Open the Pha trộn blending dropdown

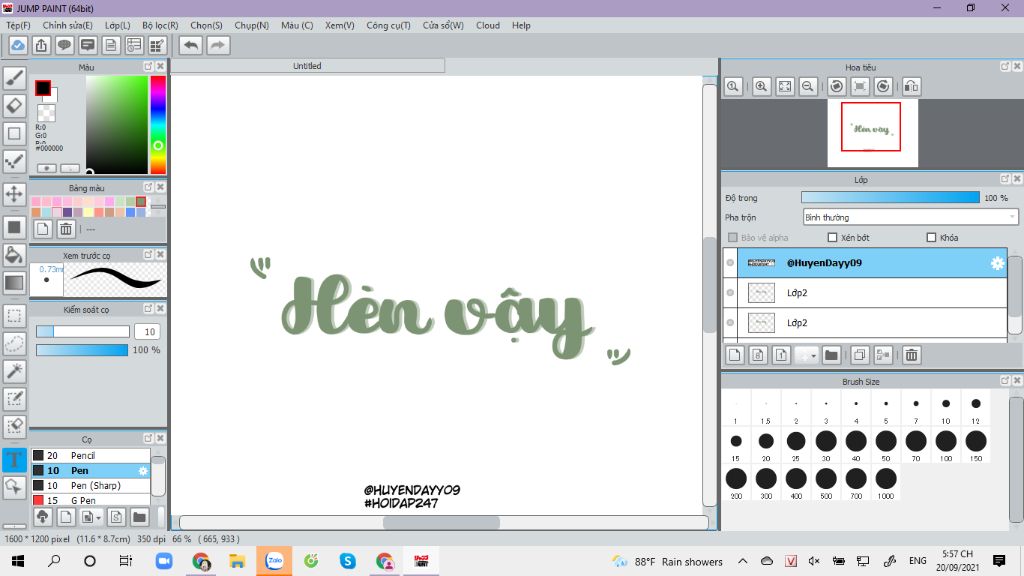click(910, 217)
